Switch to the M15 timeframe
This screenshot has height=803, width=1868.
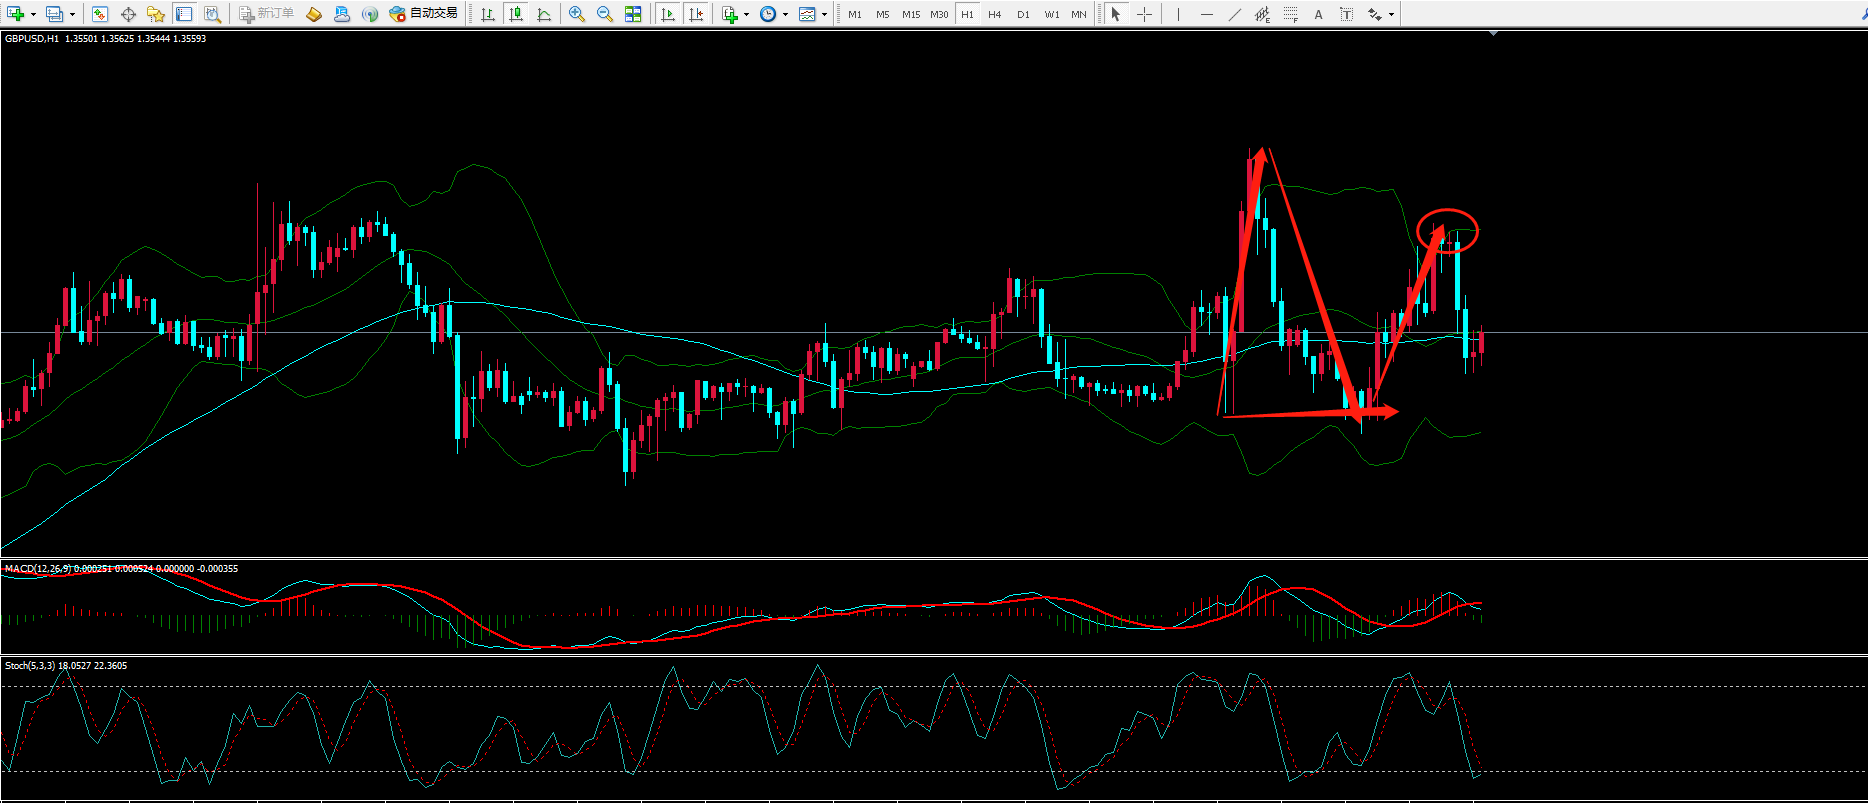click(910, 14)
